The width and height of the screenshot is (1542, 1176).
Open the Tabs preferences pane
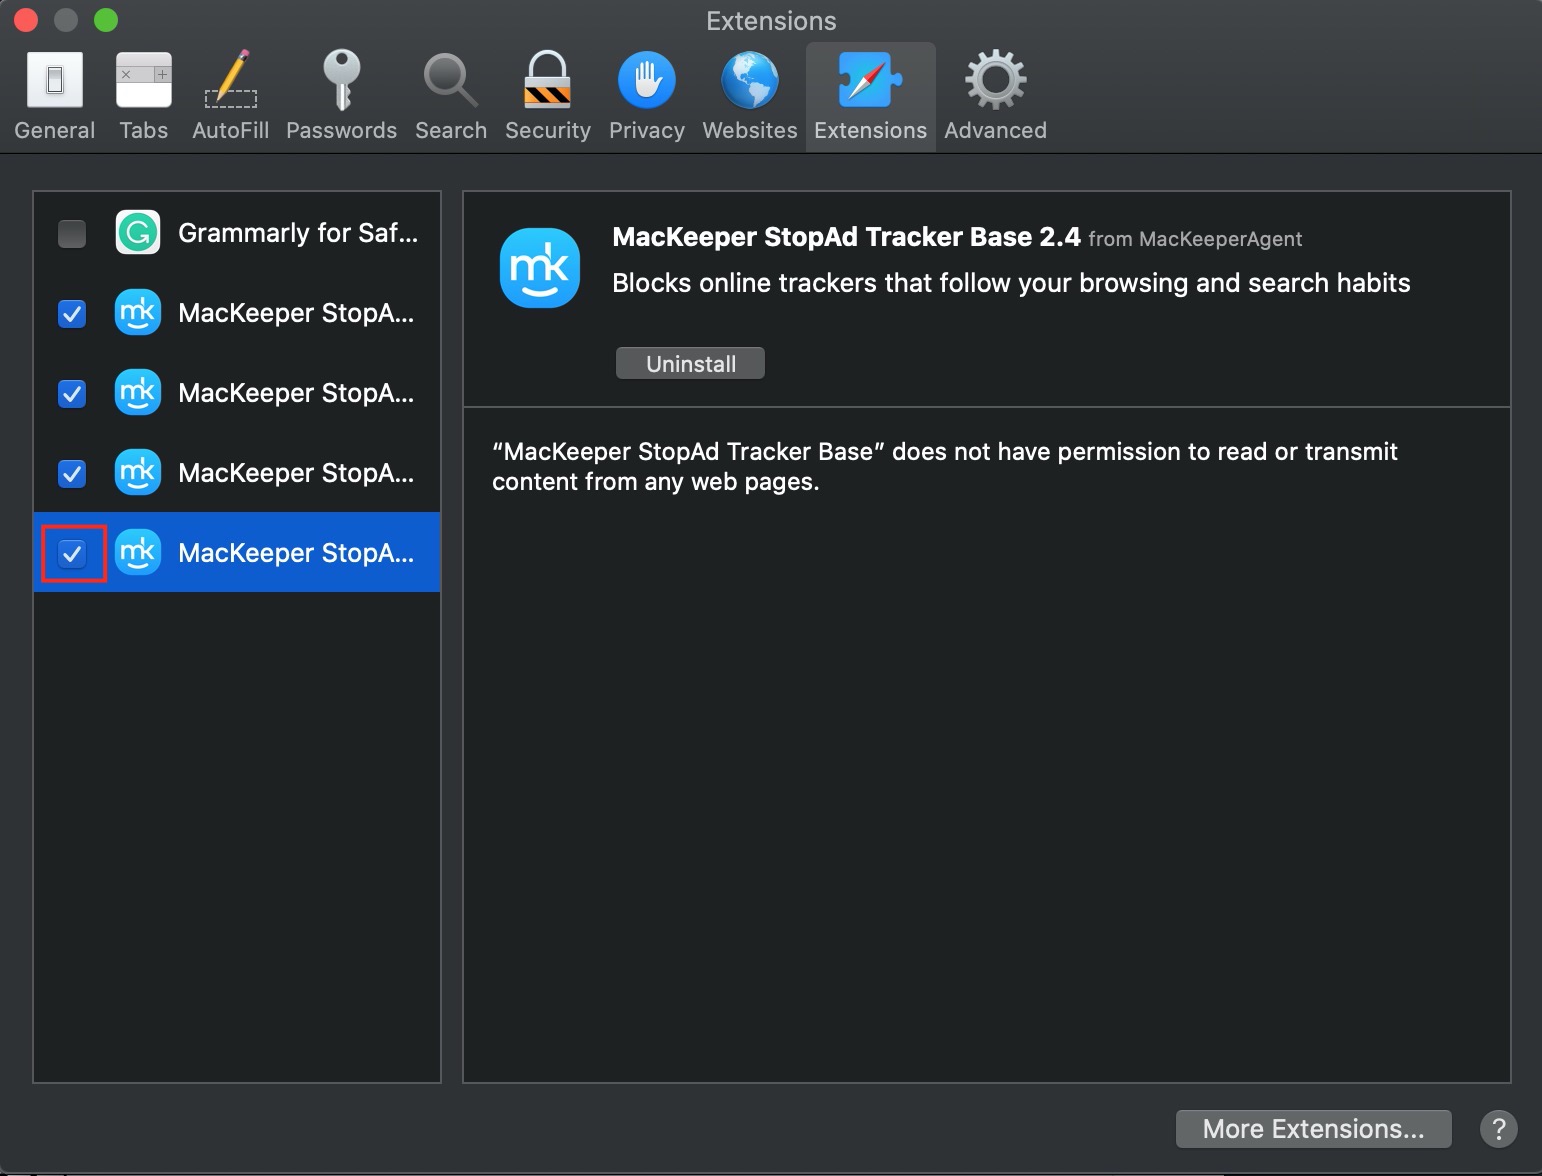143,97
